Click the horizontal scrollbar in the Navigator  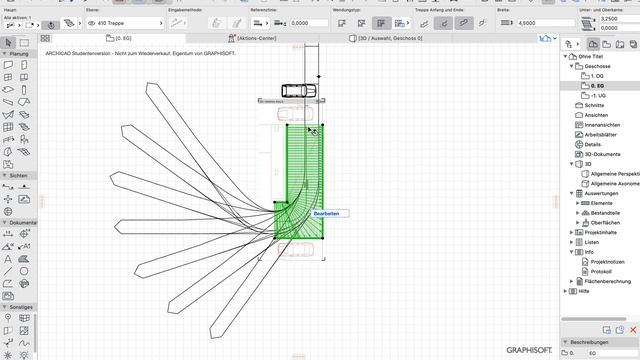[593, 319]
